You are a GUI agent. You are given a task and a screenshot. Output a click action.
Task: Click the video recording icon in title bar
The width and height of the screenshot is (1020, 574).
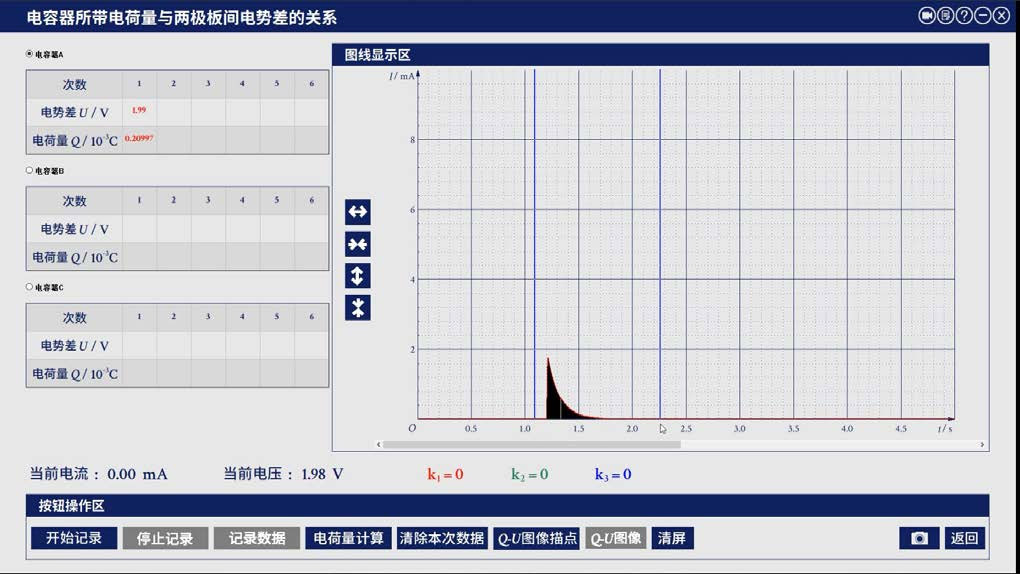pyautogui.click(x=927, y=16)
